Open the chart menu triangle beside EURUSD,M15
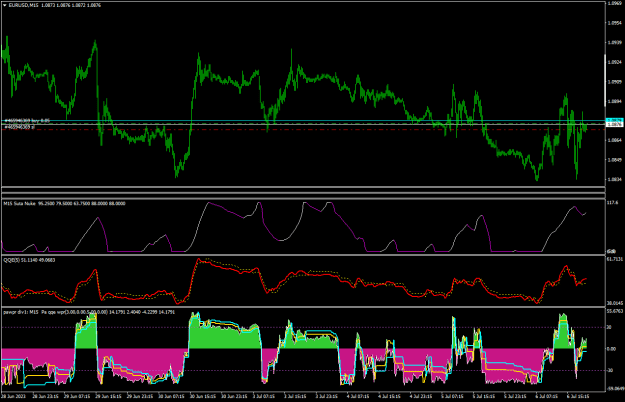The width and height of the screenshot is (625, 402). tap(5, 6)
